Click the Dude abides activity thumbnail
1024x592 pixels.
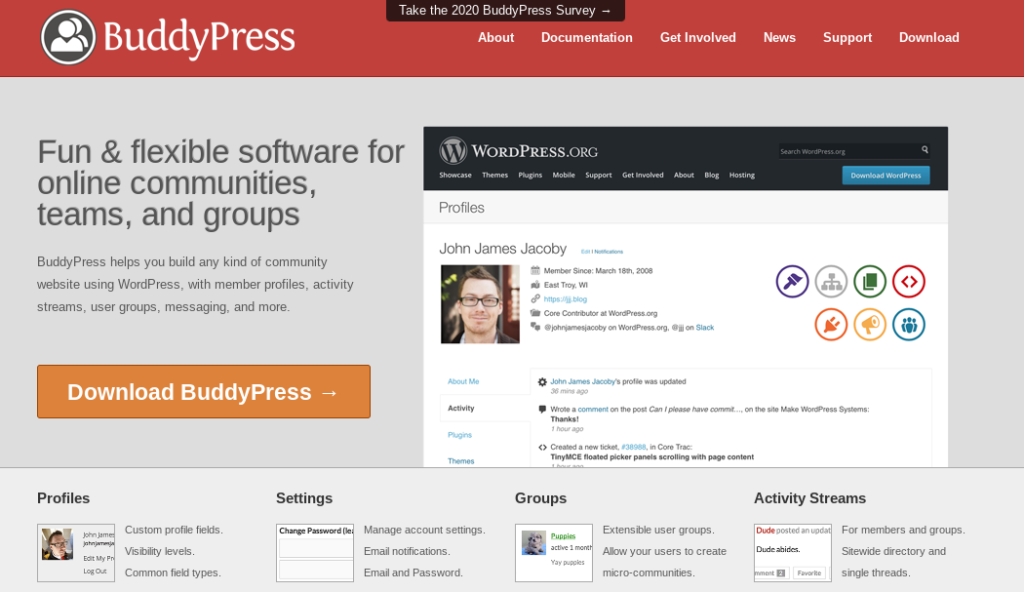pyautogui.click(x=793, y=553)
